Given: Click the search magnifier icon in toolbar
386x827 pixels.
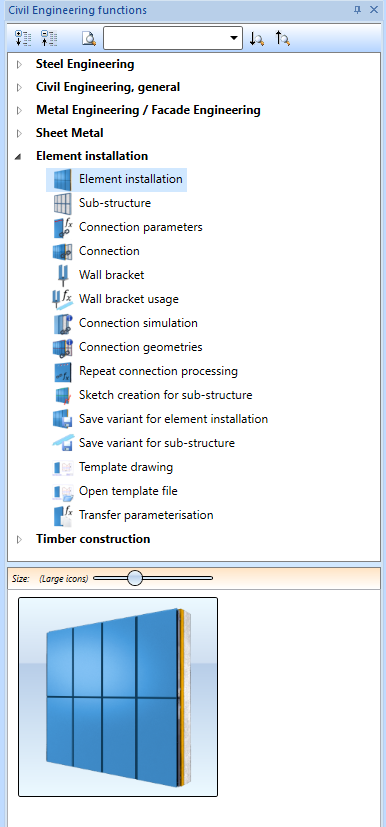Looking at the screenshot, I should (x=89, y=38).
